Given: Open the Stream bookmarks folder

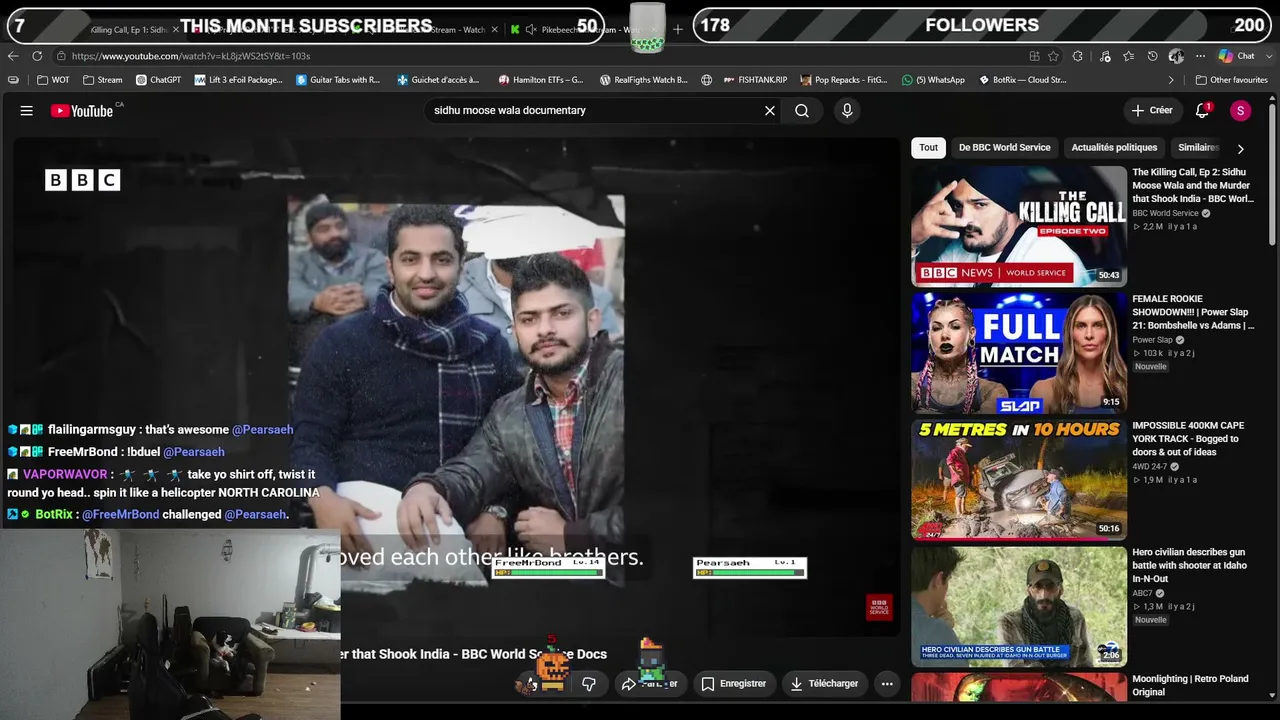Looking at the screenshot, I should [103, 80].
